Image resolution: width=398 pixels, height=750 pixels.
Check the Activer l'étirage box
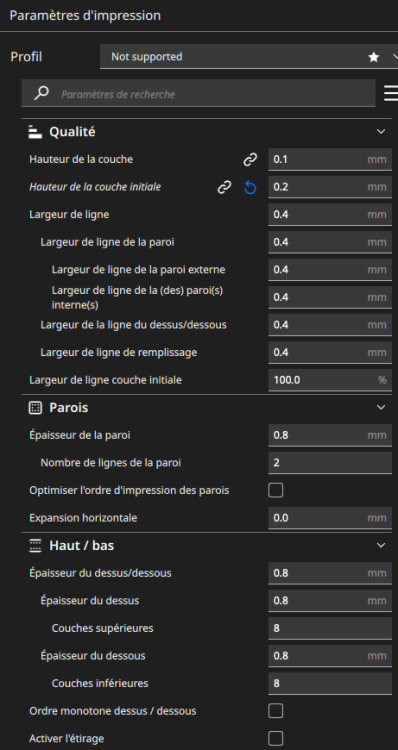click(276, 739)
